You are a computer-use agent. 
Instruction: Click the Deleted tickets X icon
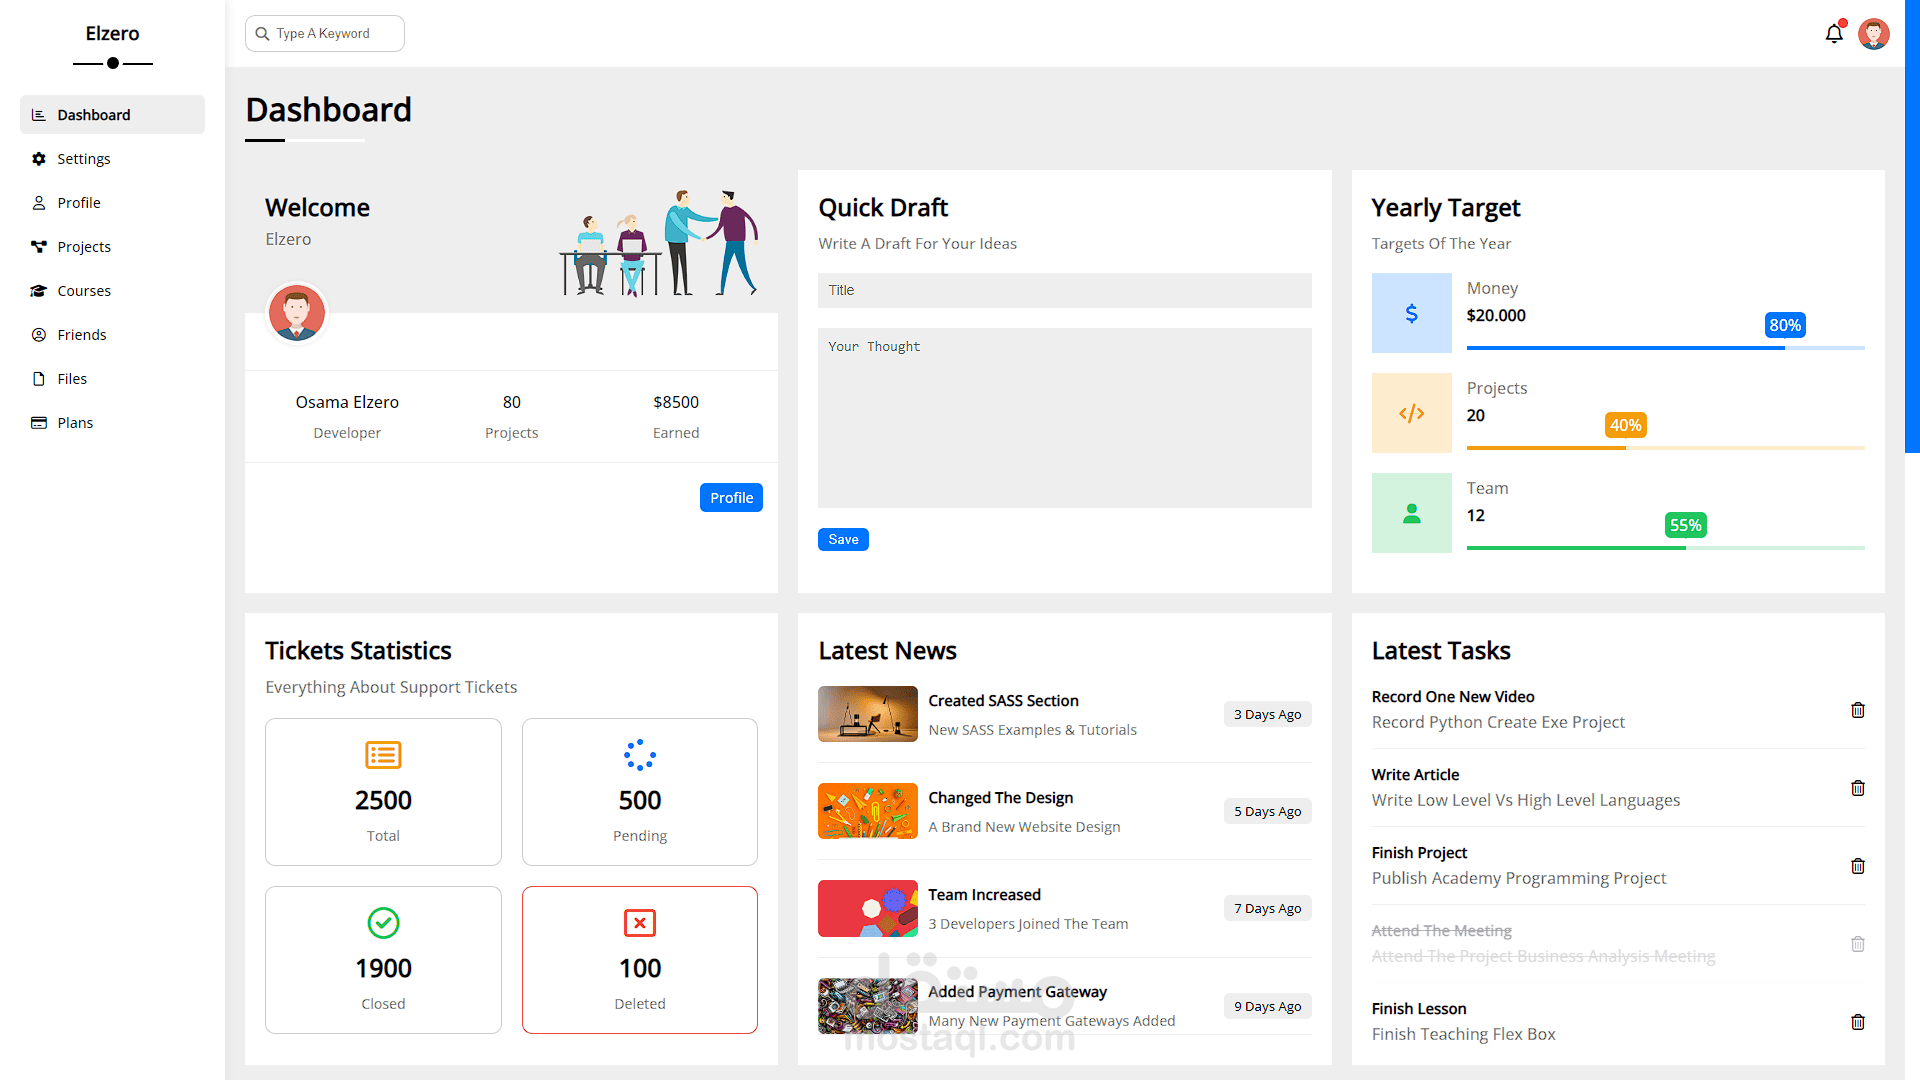(640, 923)
